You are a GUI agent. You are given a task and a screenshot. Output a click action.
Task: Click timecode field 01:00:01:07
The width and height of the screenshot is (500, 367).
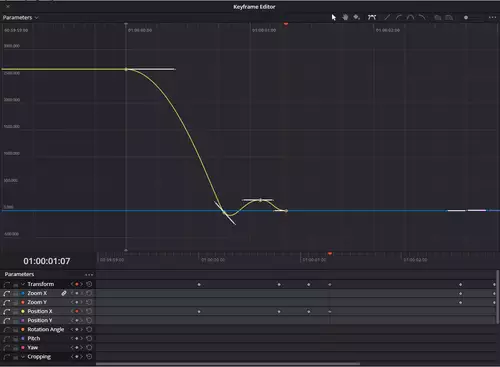click(x=47, y=261)
